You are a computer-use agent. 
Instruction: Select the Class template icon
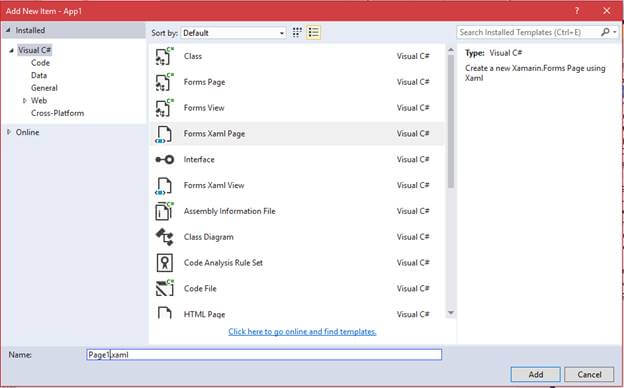[x=164, y=57]
